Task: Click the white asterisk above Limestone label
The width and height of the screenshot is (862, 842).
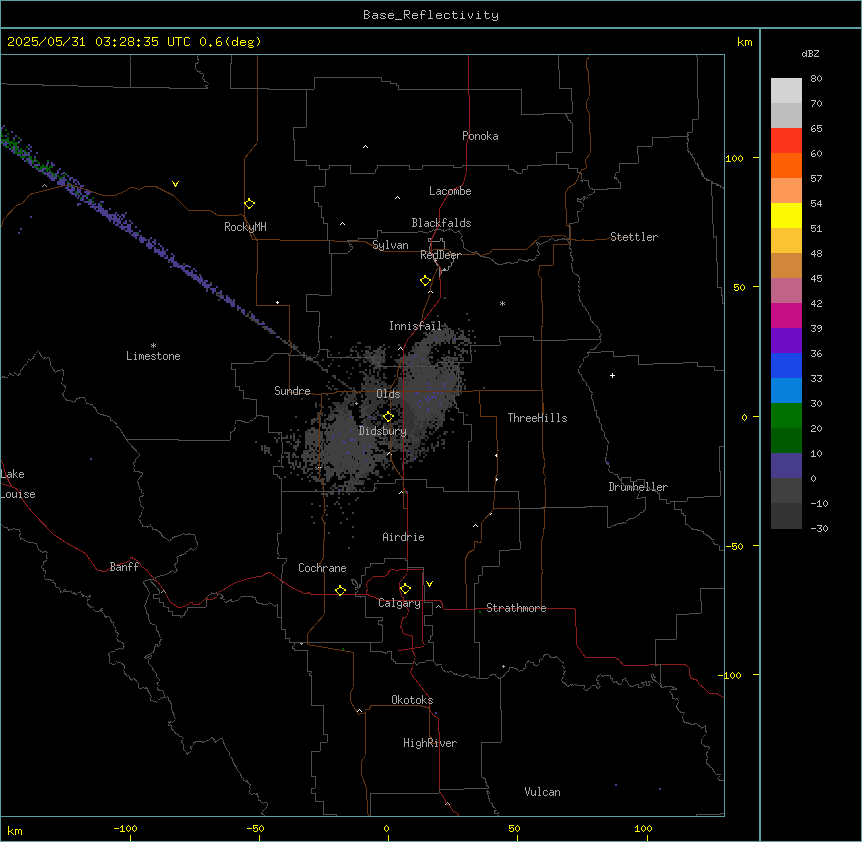Action: point(153,346)
